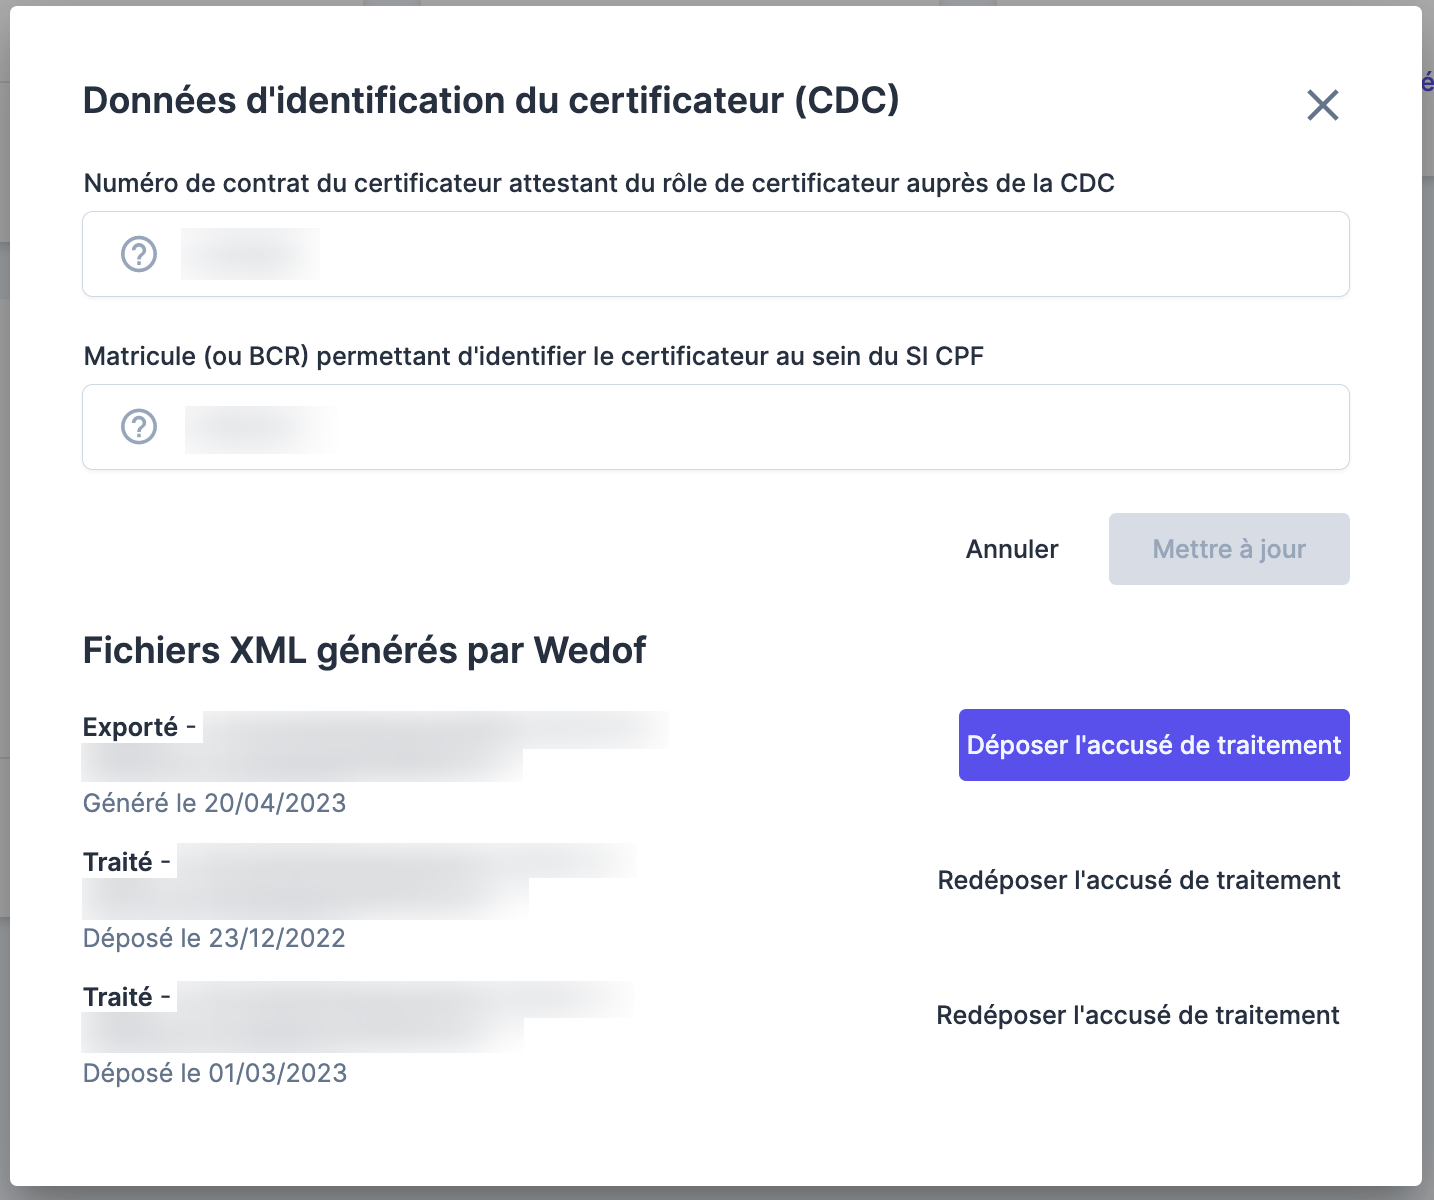This screenshot has height=1200, width=1434.
Task: Click the 'Fichiers XML générés par Wedof' heading
Action: coord(364,651)
